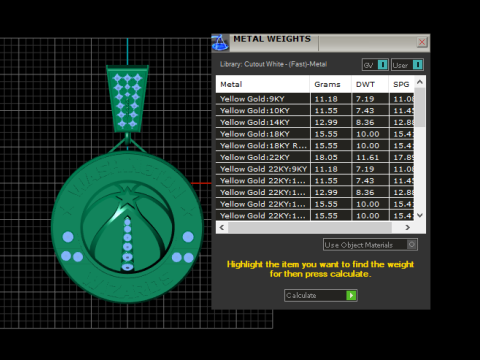Click the table scroll up arrow
Image resolution: width=480 pixels, height=360 pixels.
(x=420, y=82)
